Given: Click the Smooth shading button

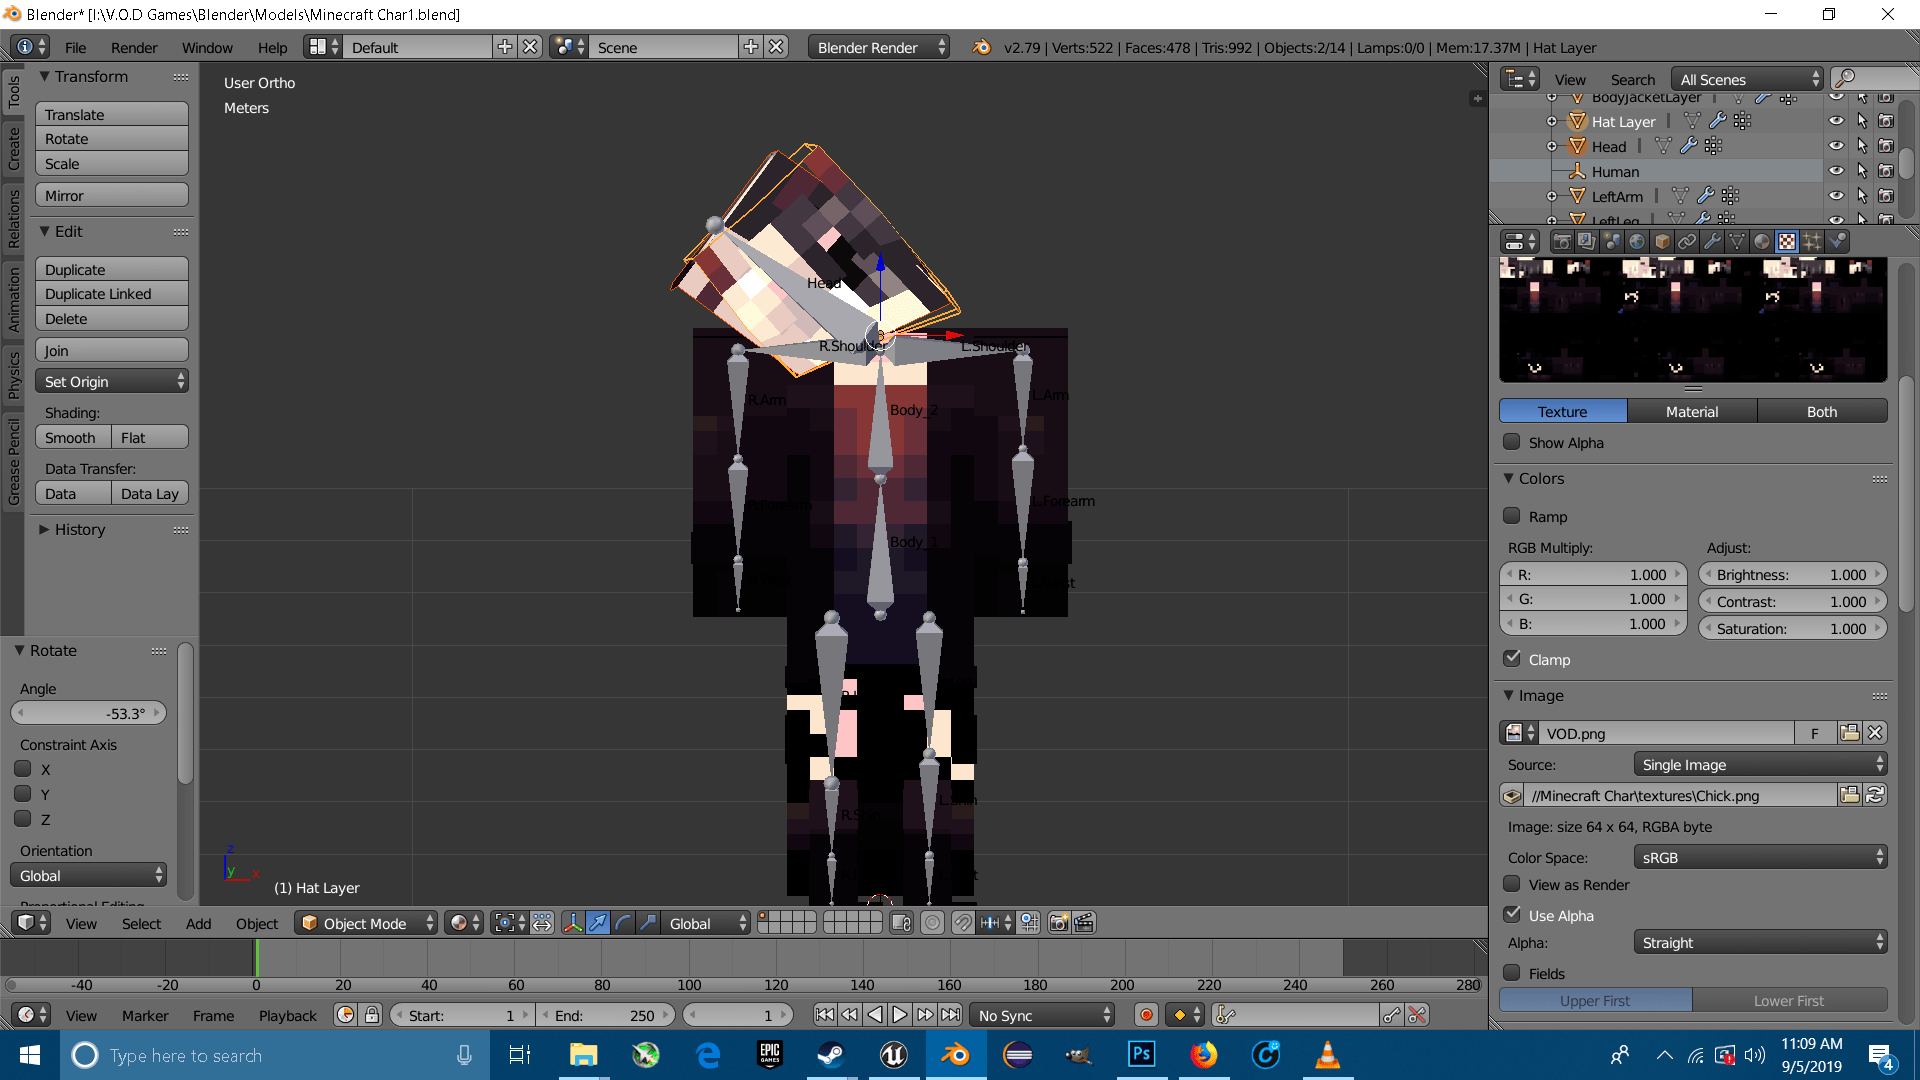Looking at the screenshot, I should tap(72, 437).
